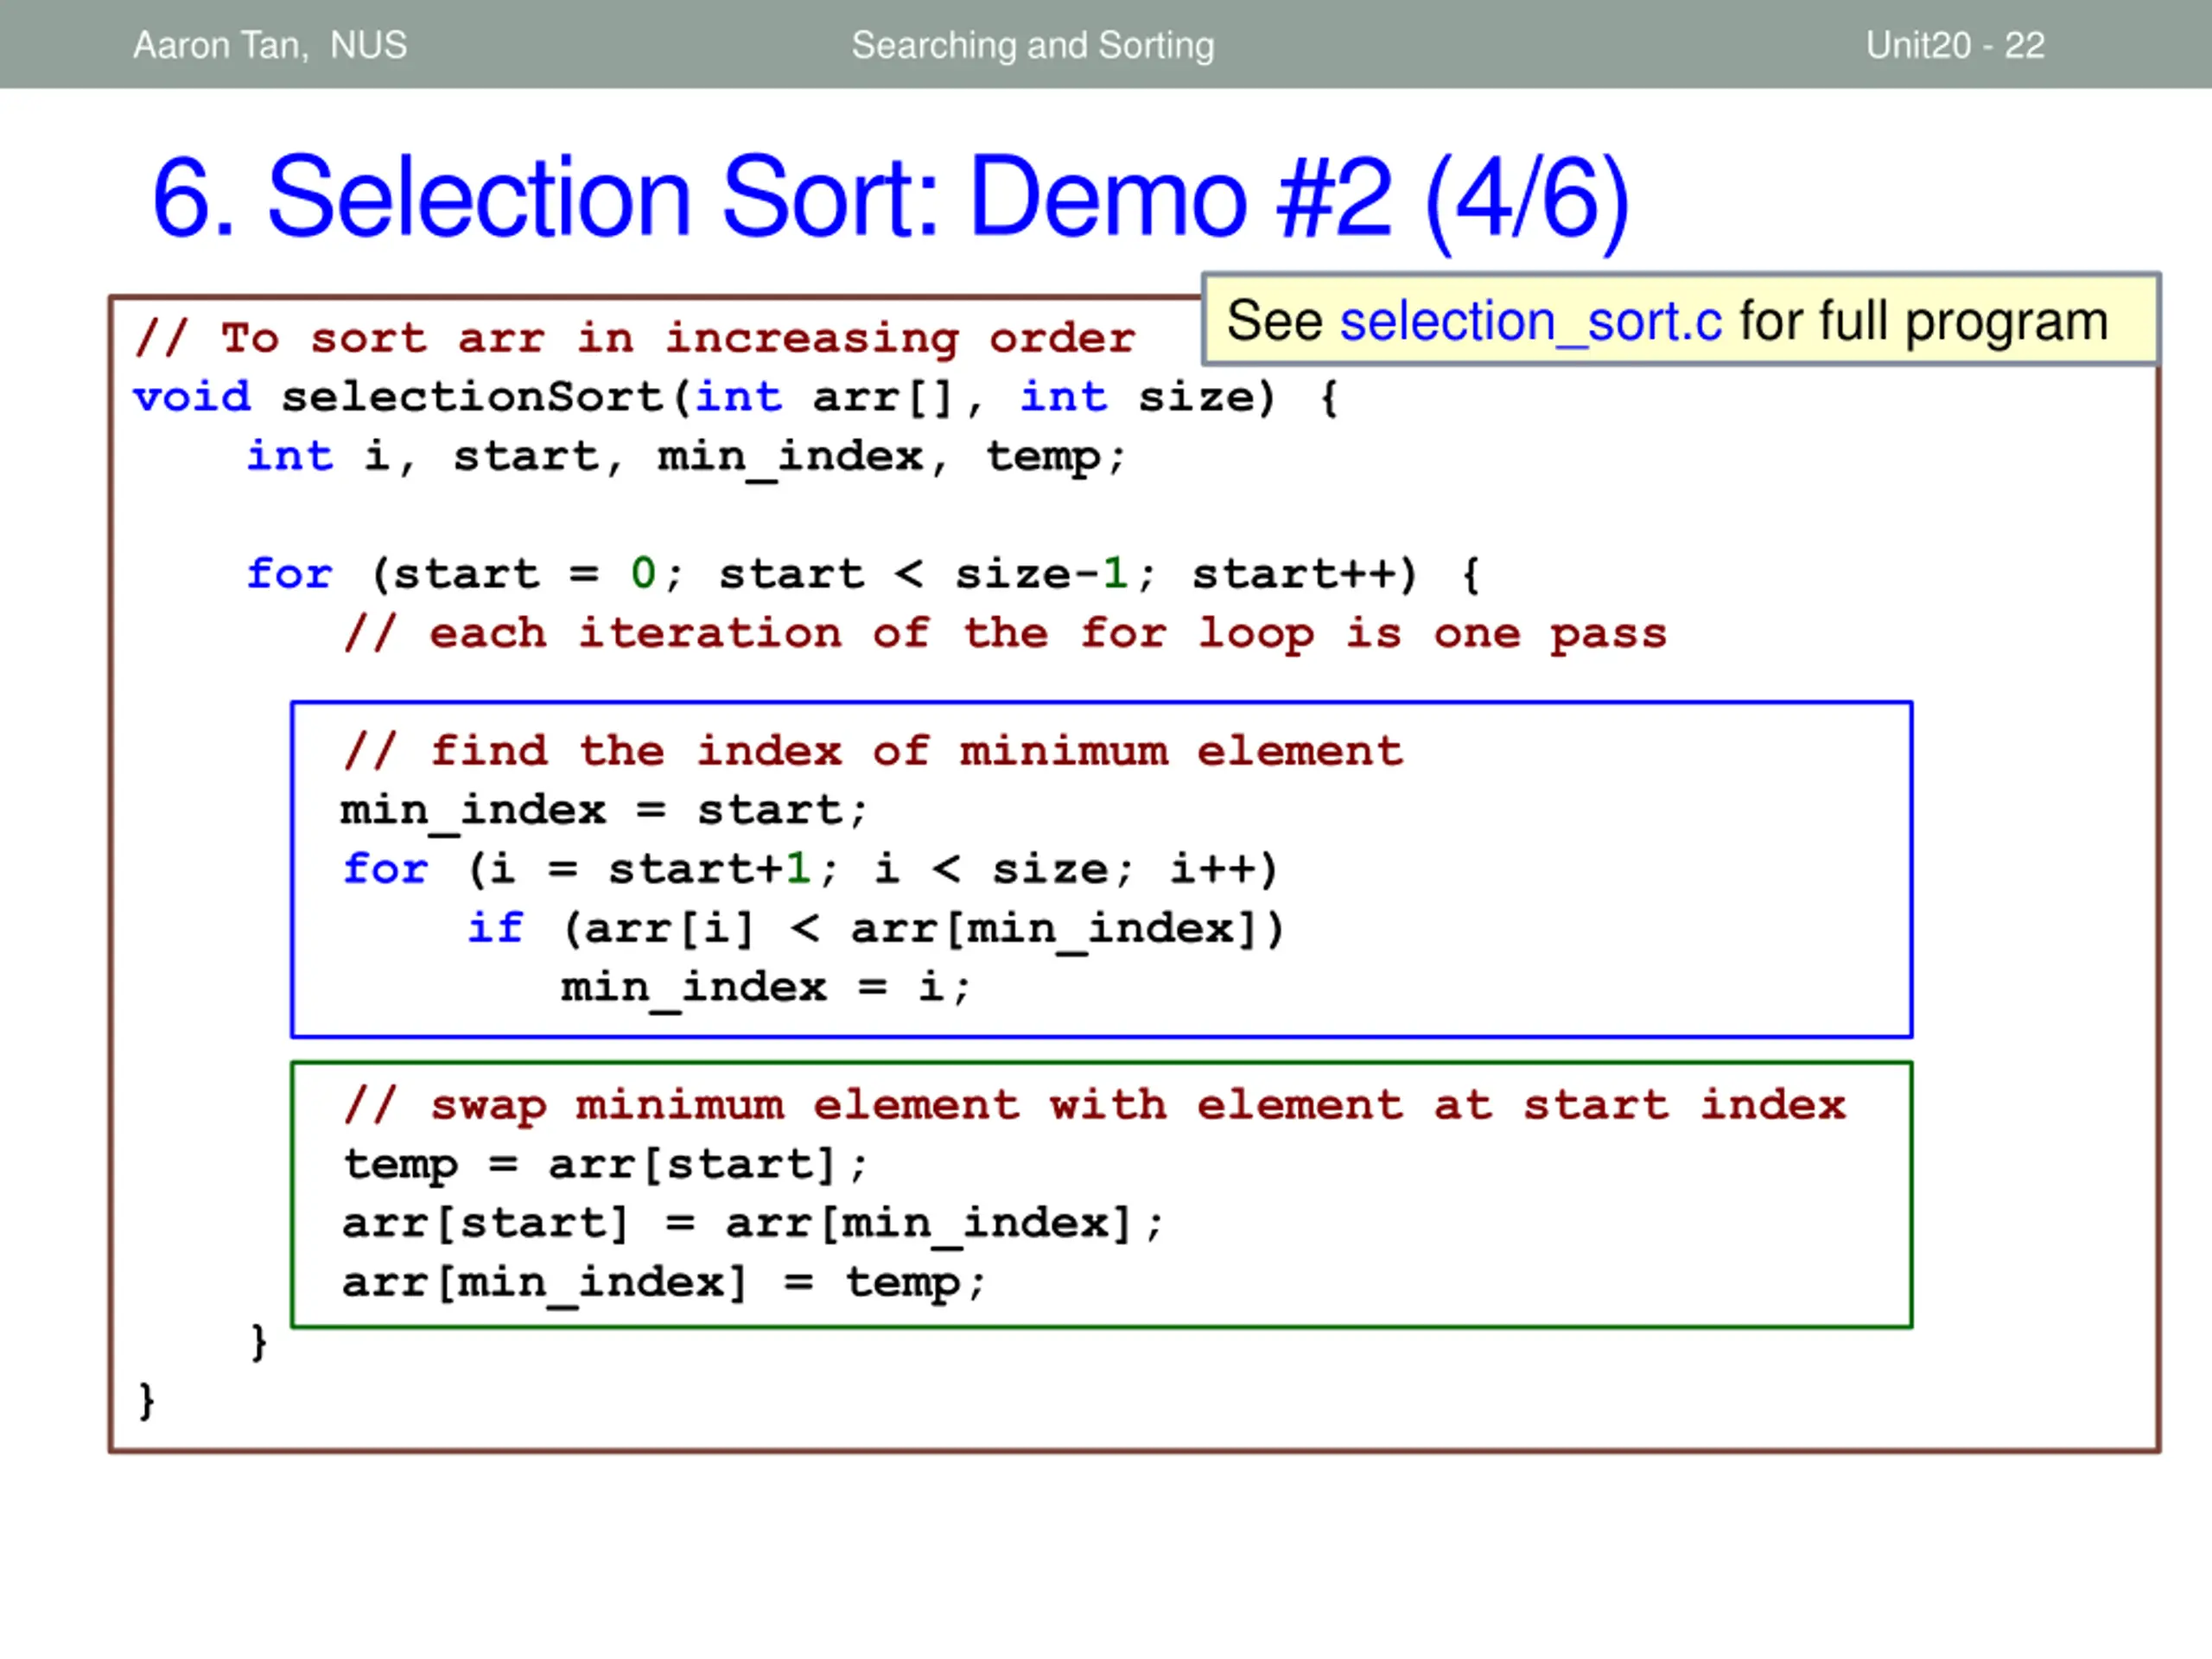
Task: Click the "min_index = i;" statement
Action: (x=765, y=988)
